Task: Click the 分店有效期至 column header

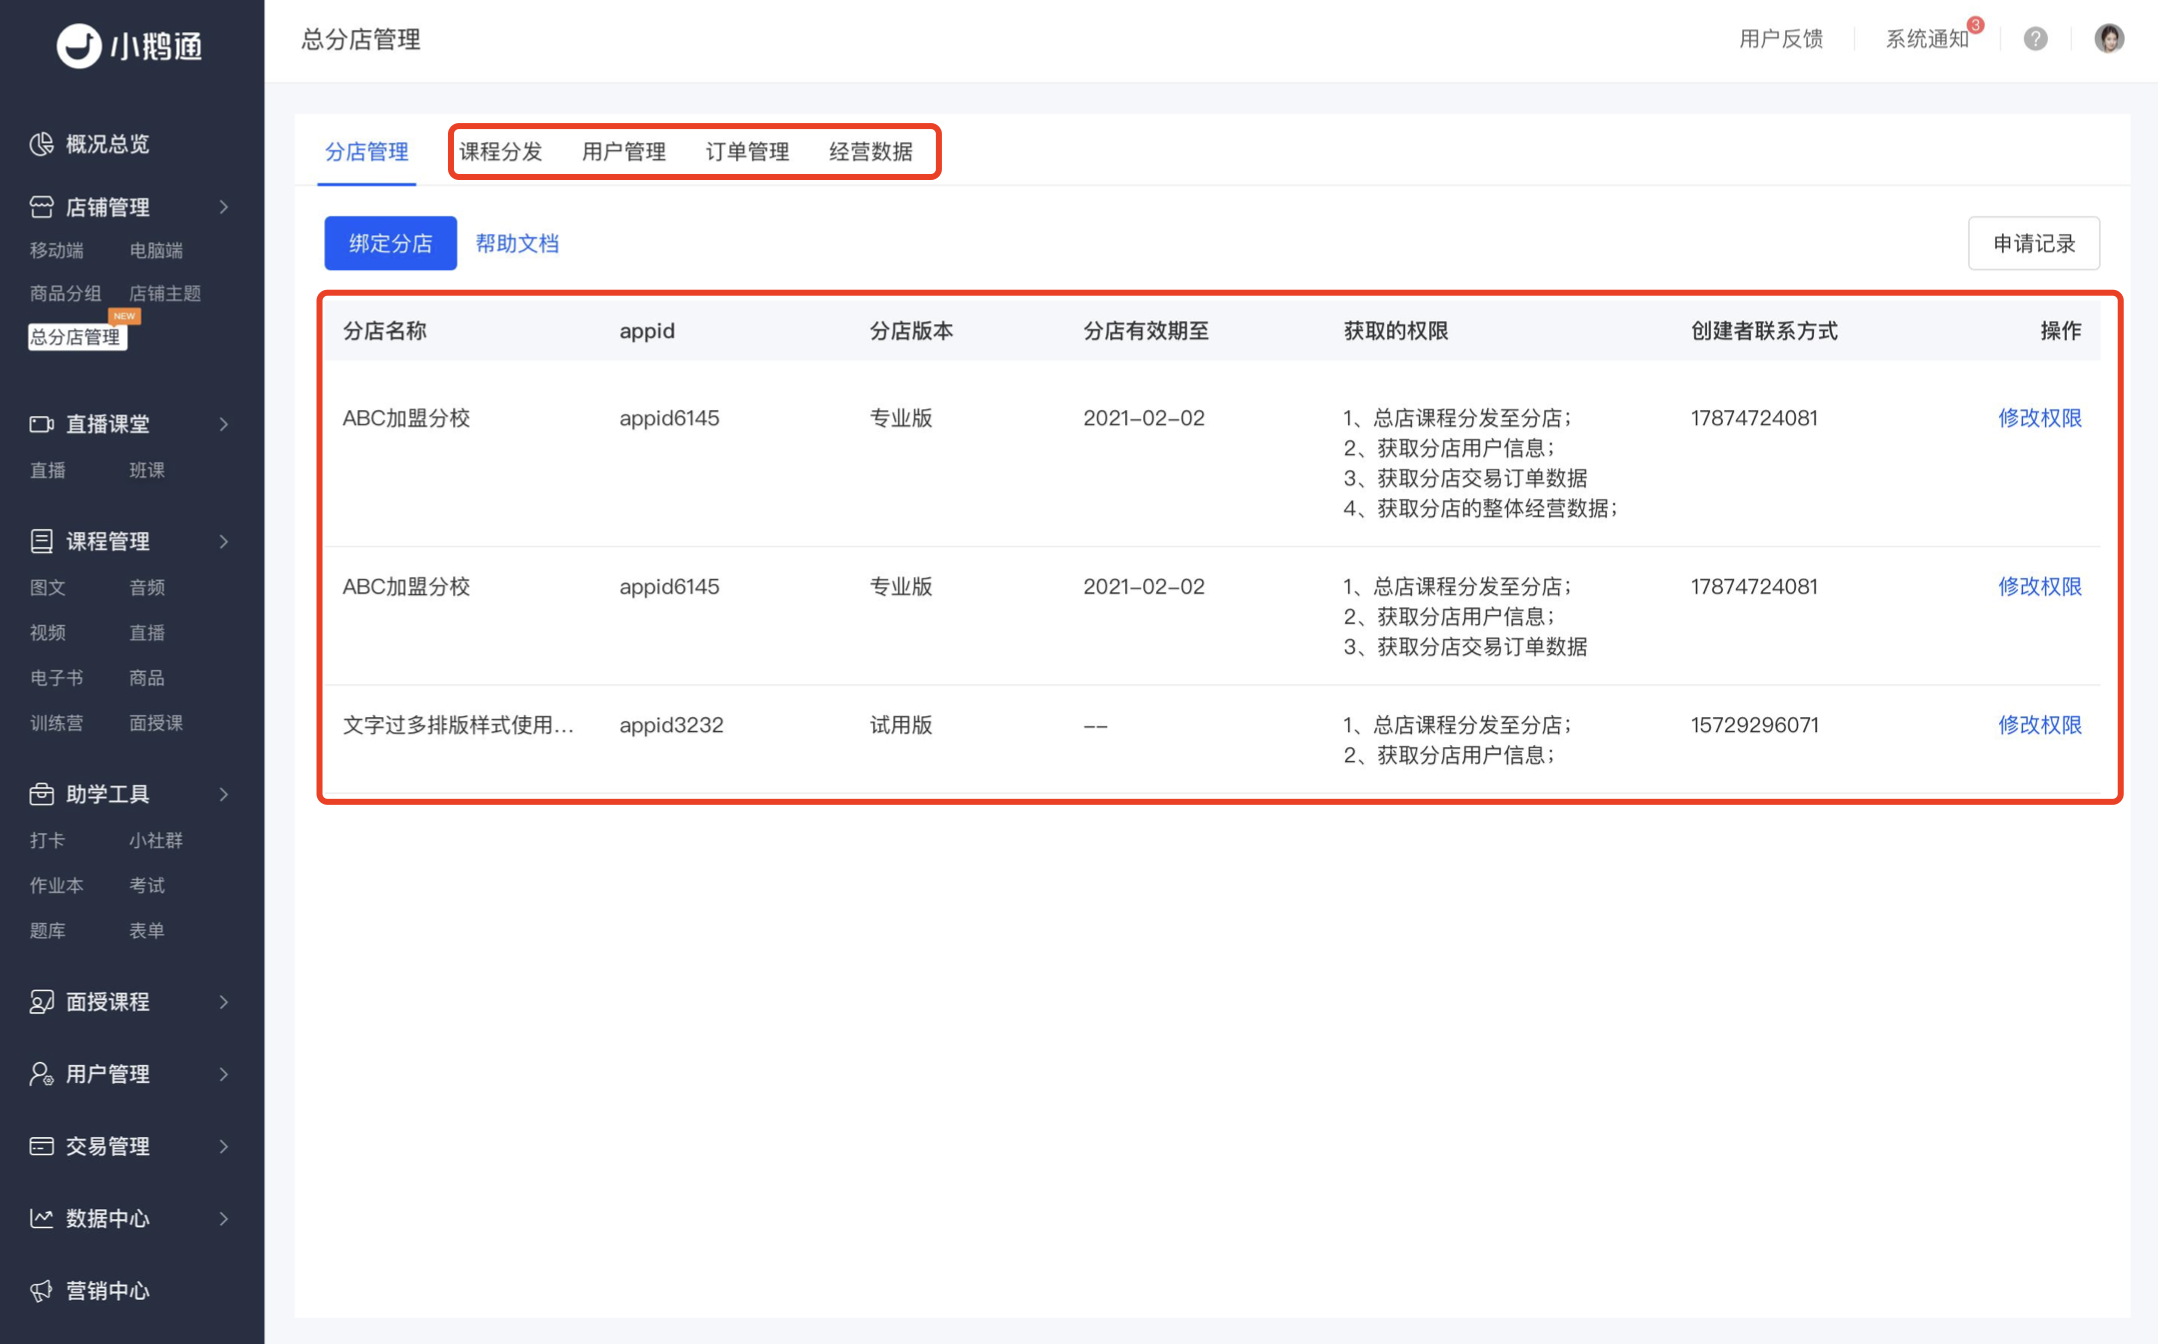Action: point(1146,331)
